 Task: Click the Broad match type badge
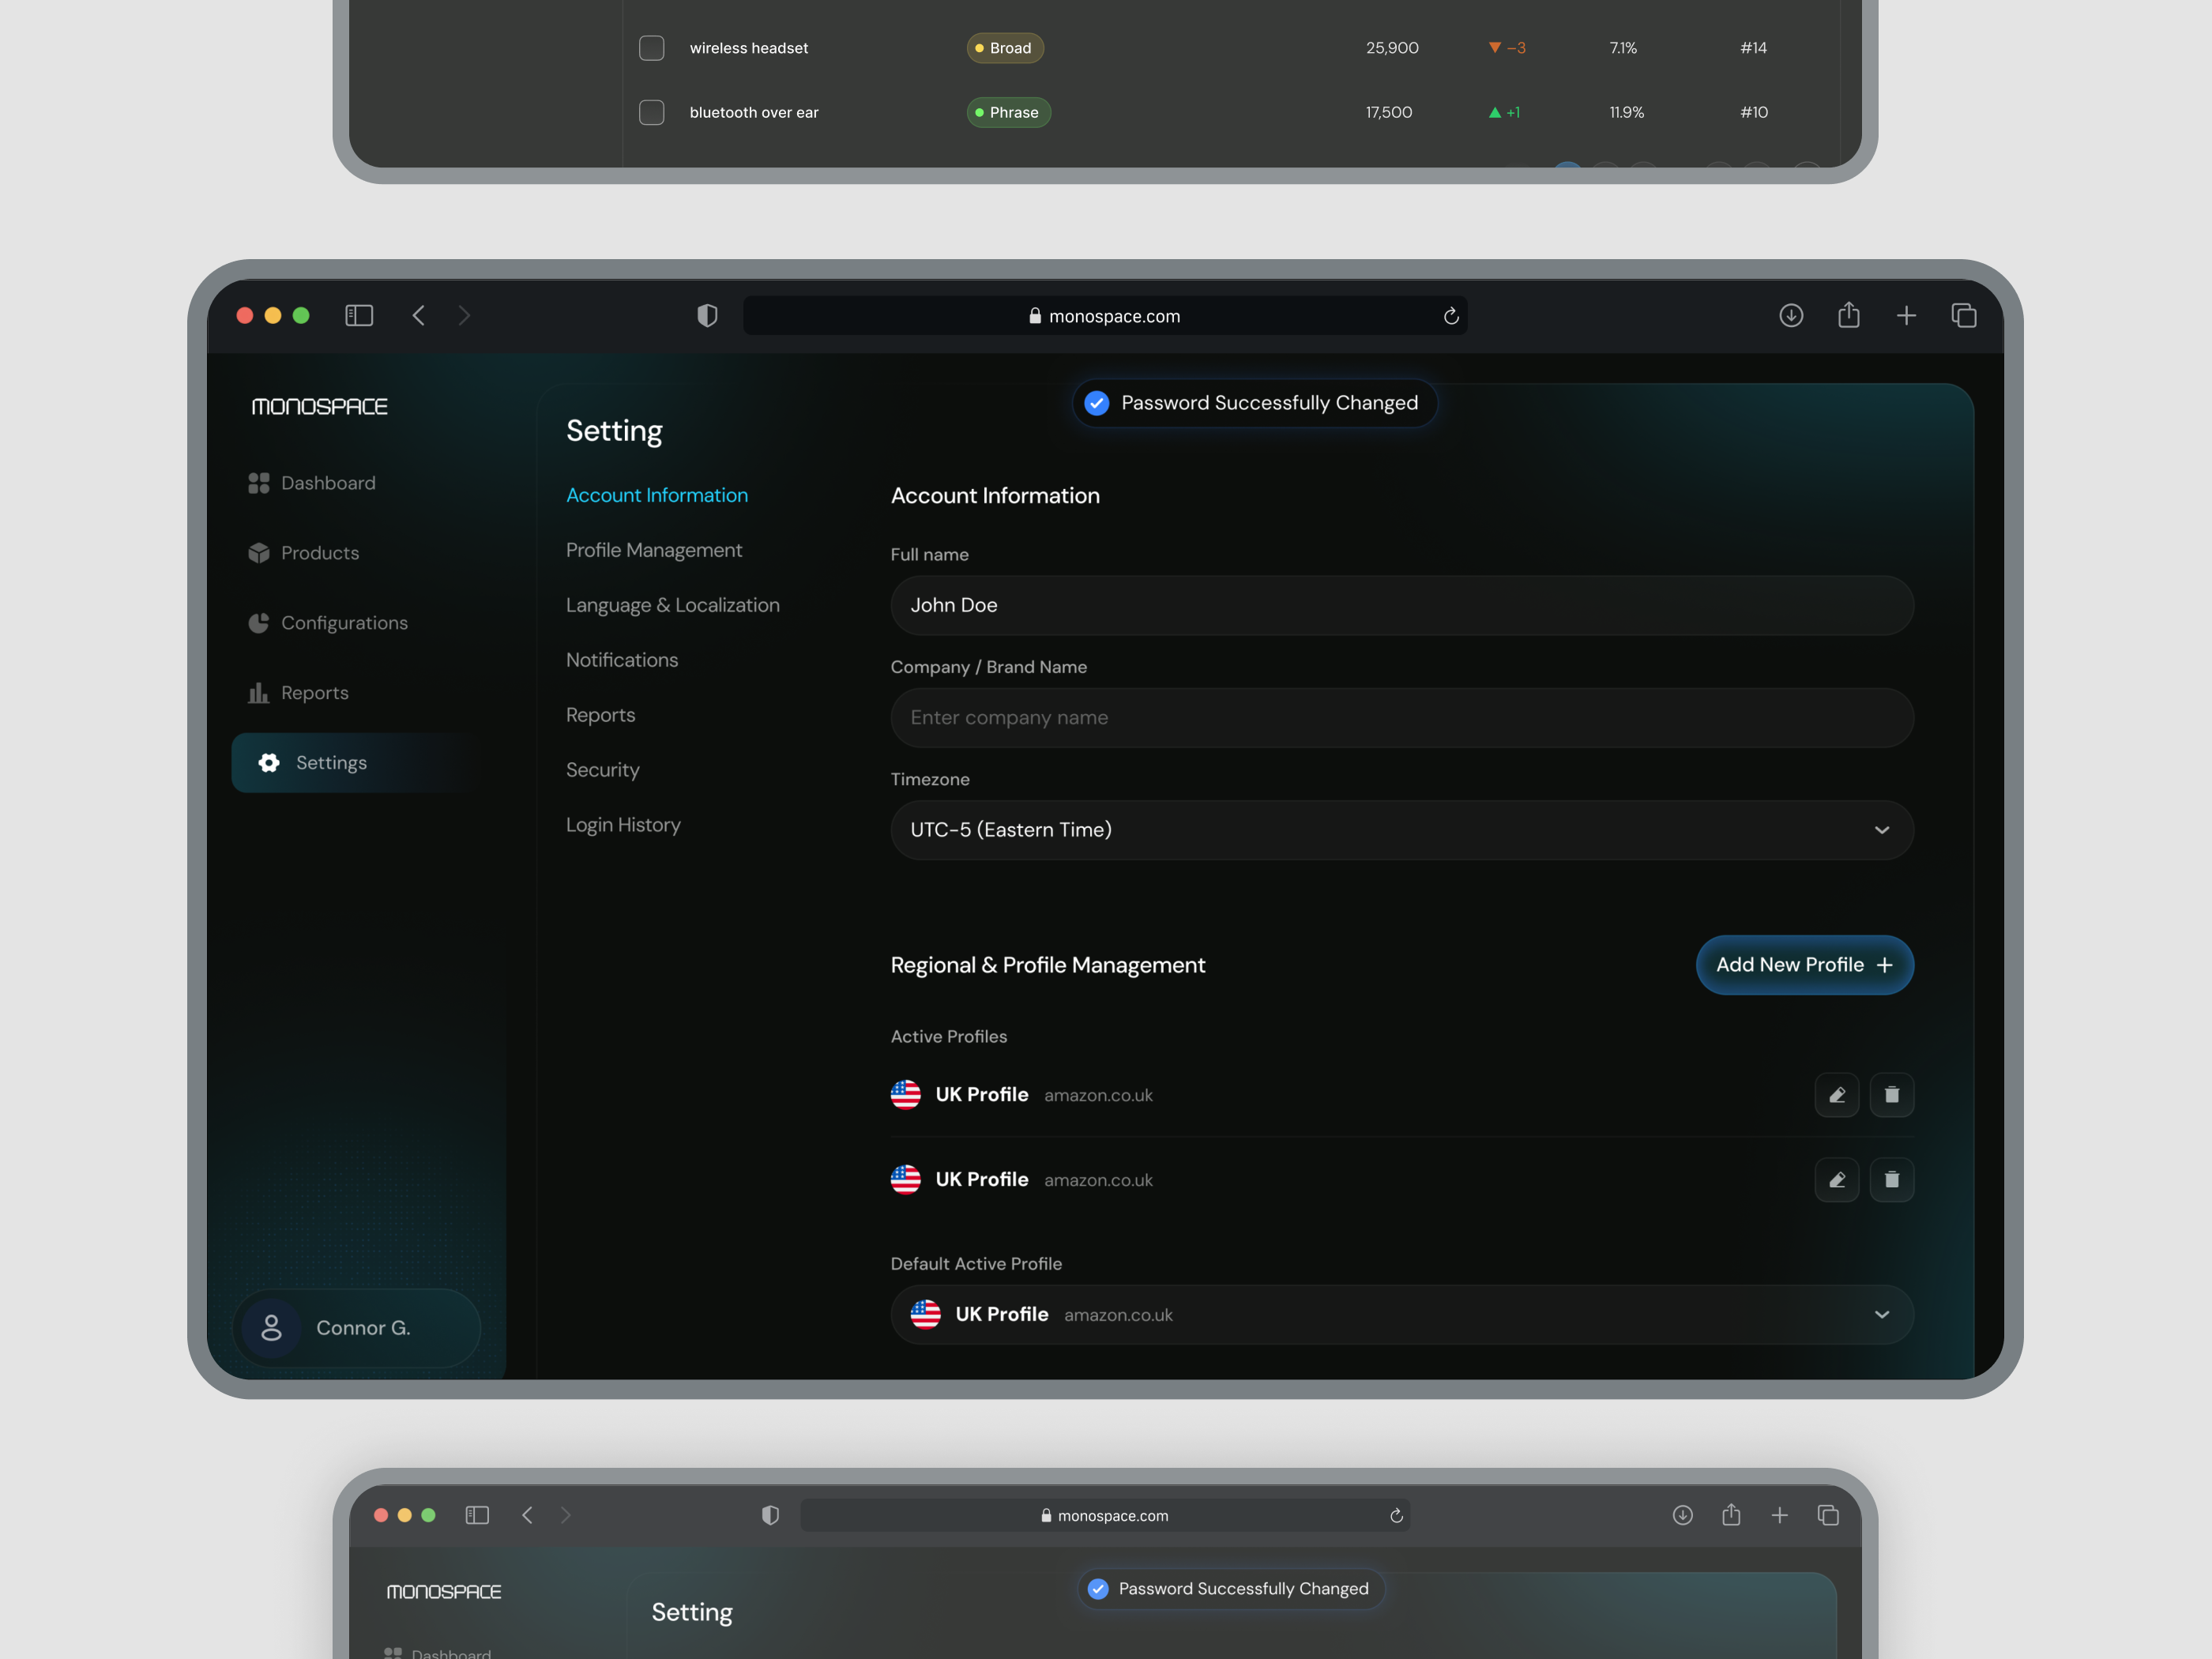click(1005, 48)
